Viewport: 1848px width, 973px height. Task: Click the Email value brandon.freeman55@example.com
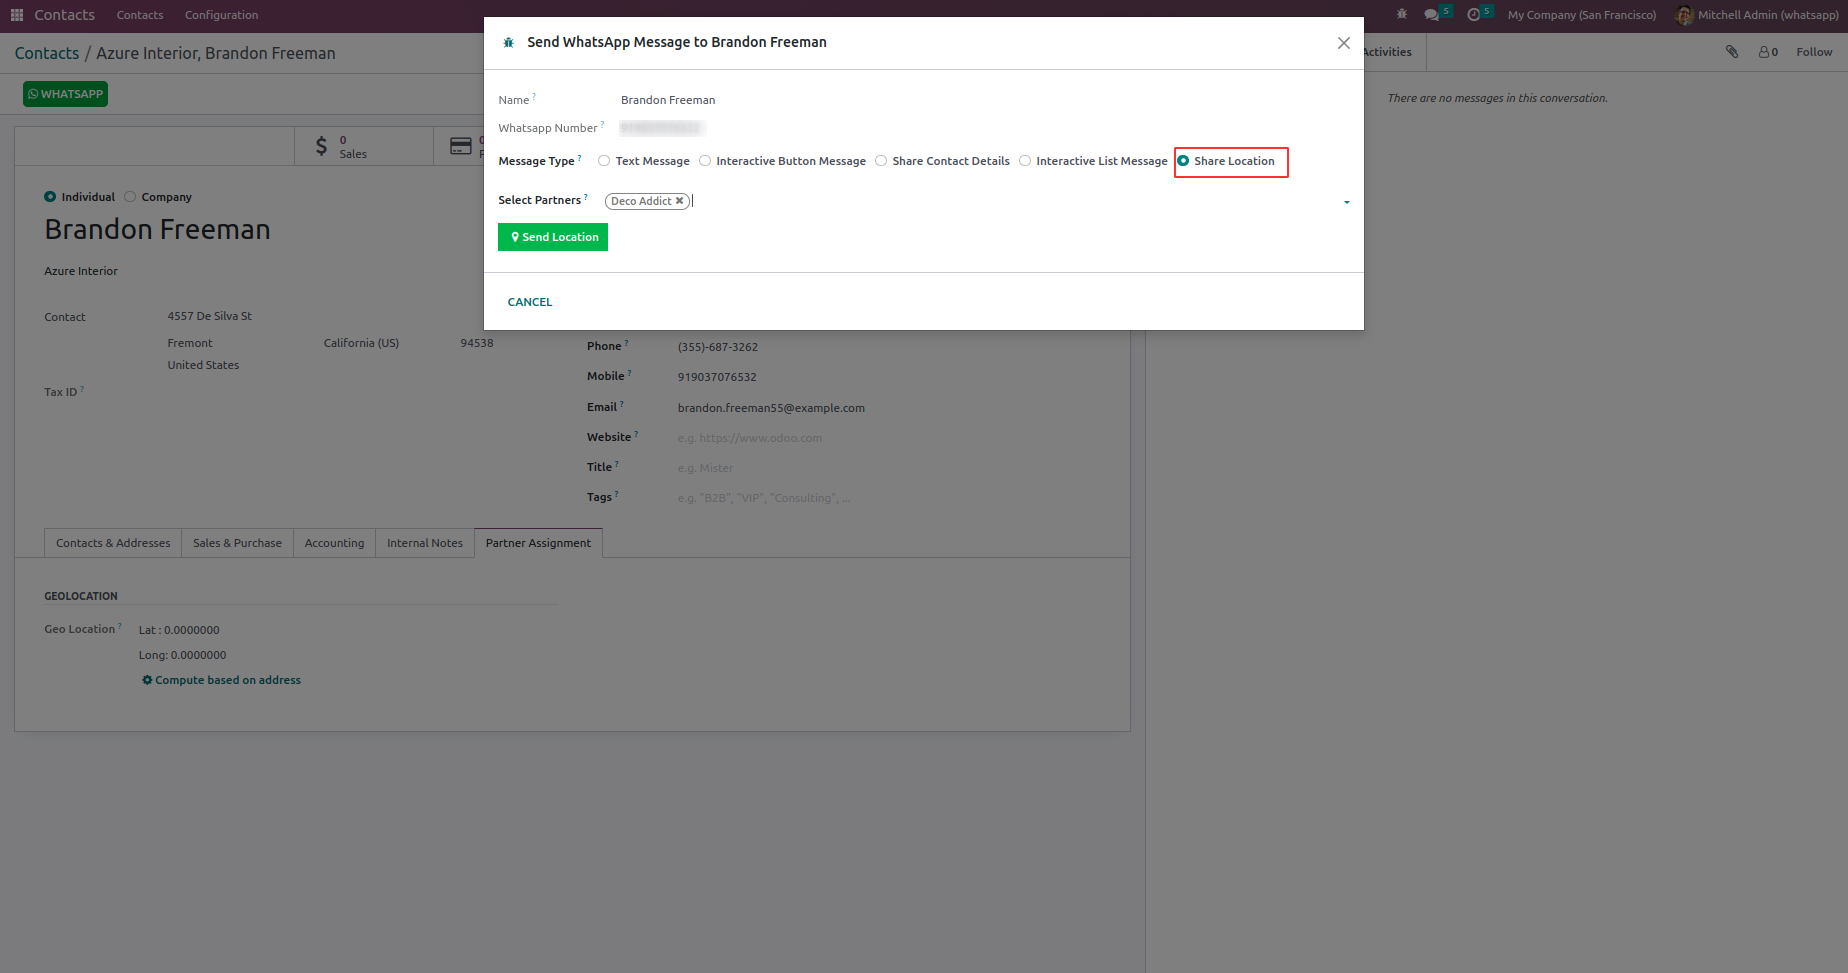771,408
